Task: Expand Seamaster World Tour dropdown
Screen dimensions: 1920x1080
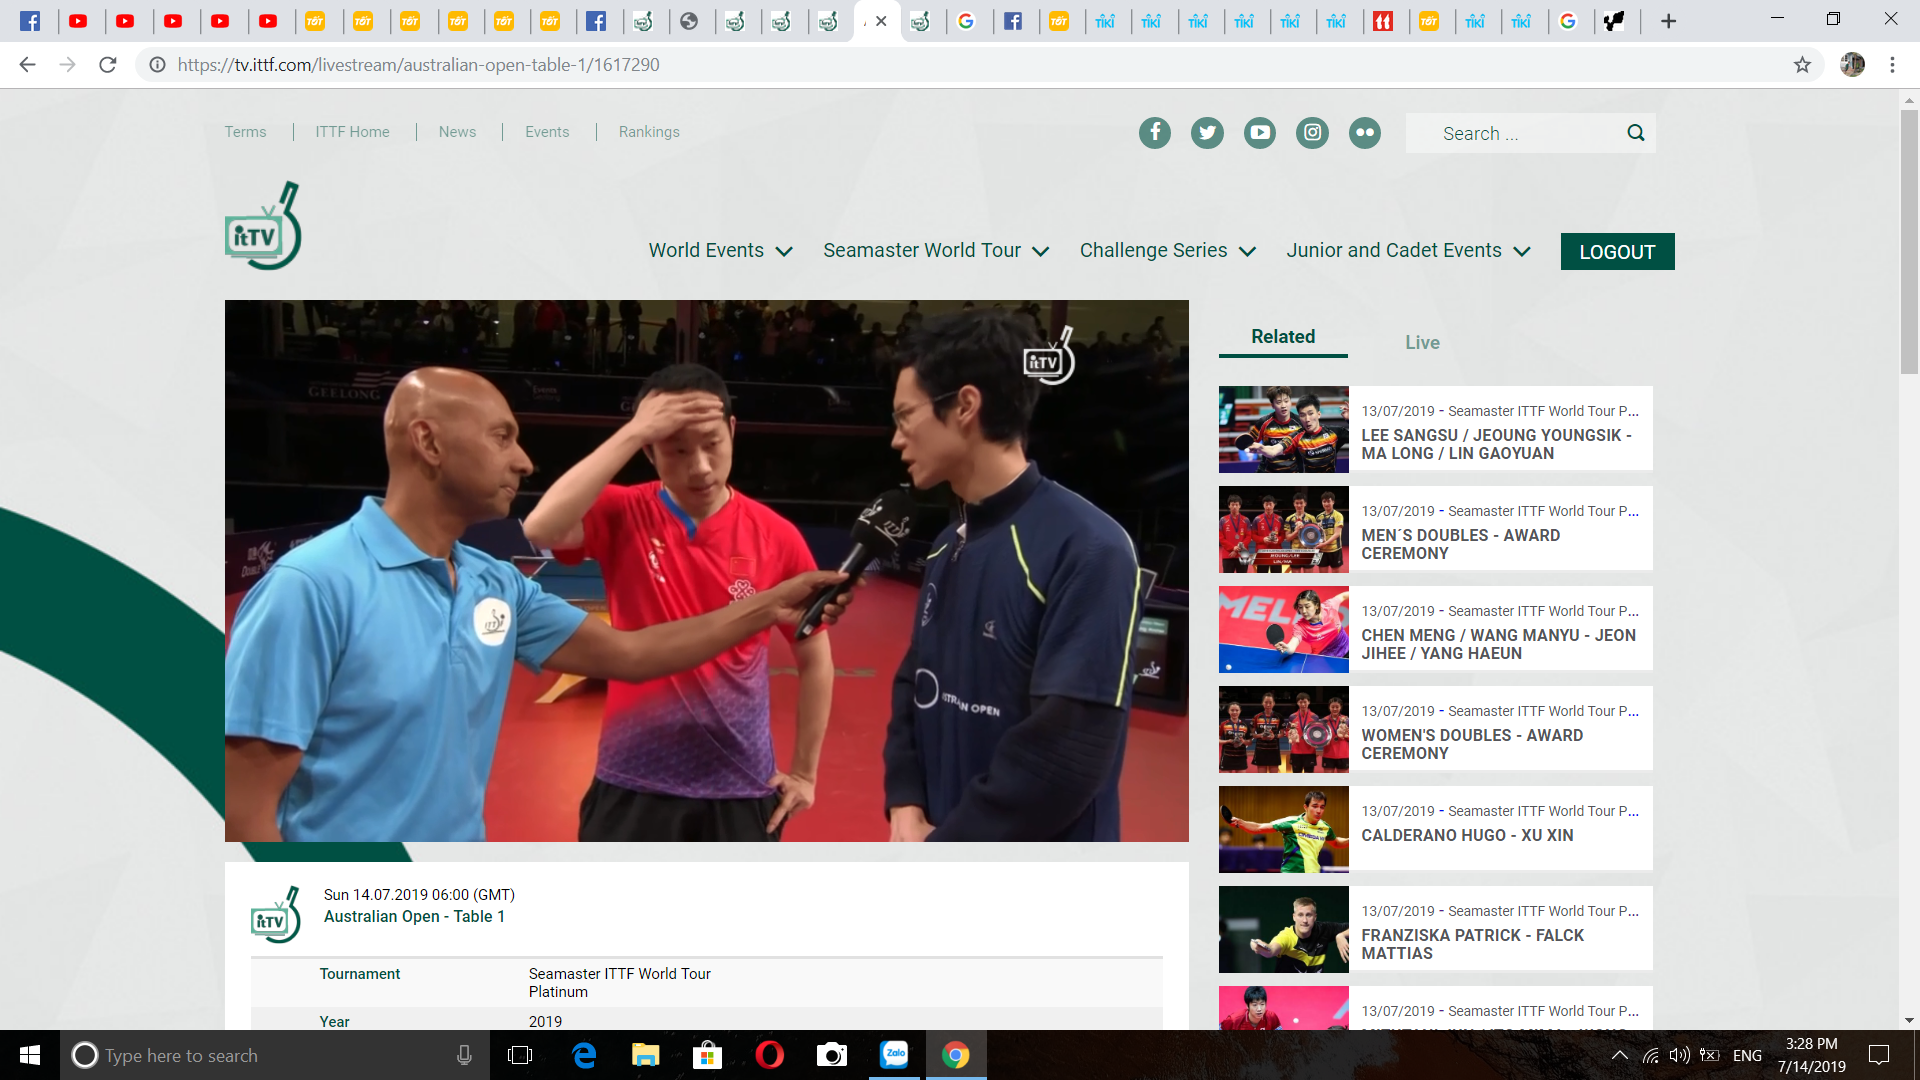Action: coord(935,251)
